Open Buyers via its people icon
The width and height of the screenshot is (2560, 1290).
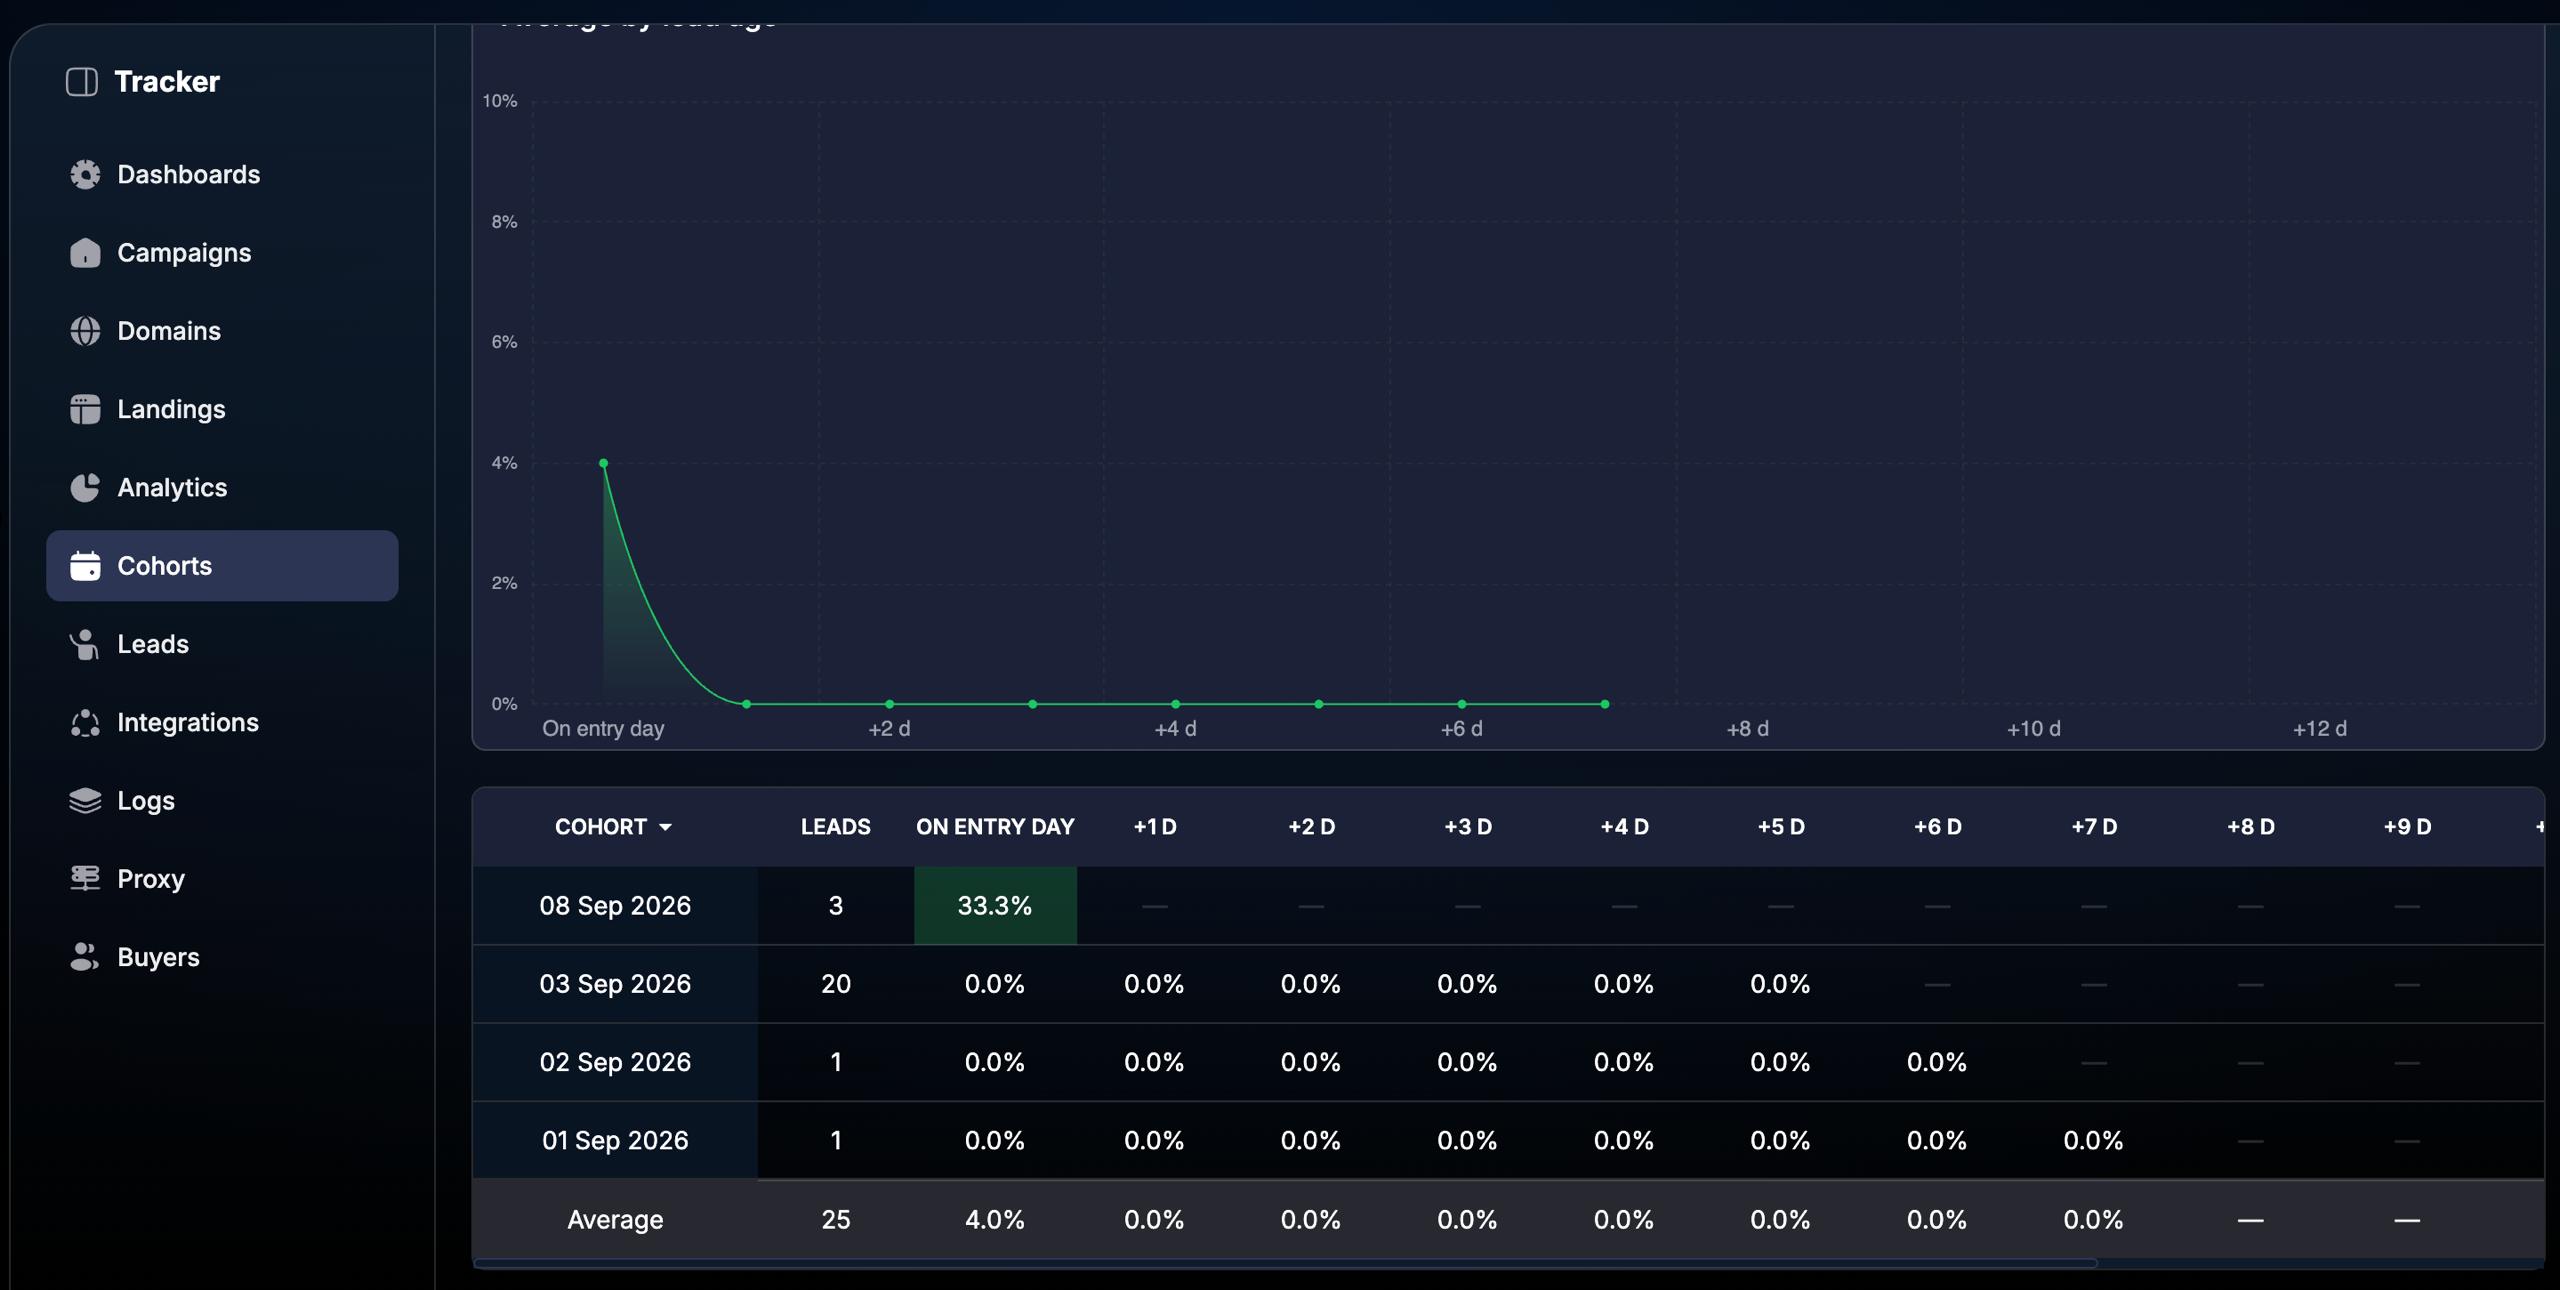coord(85,957)
